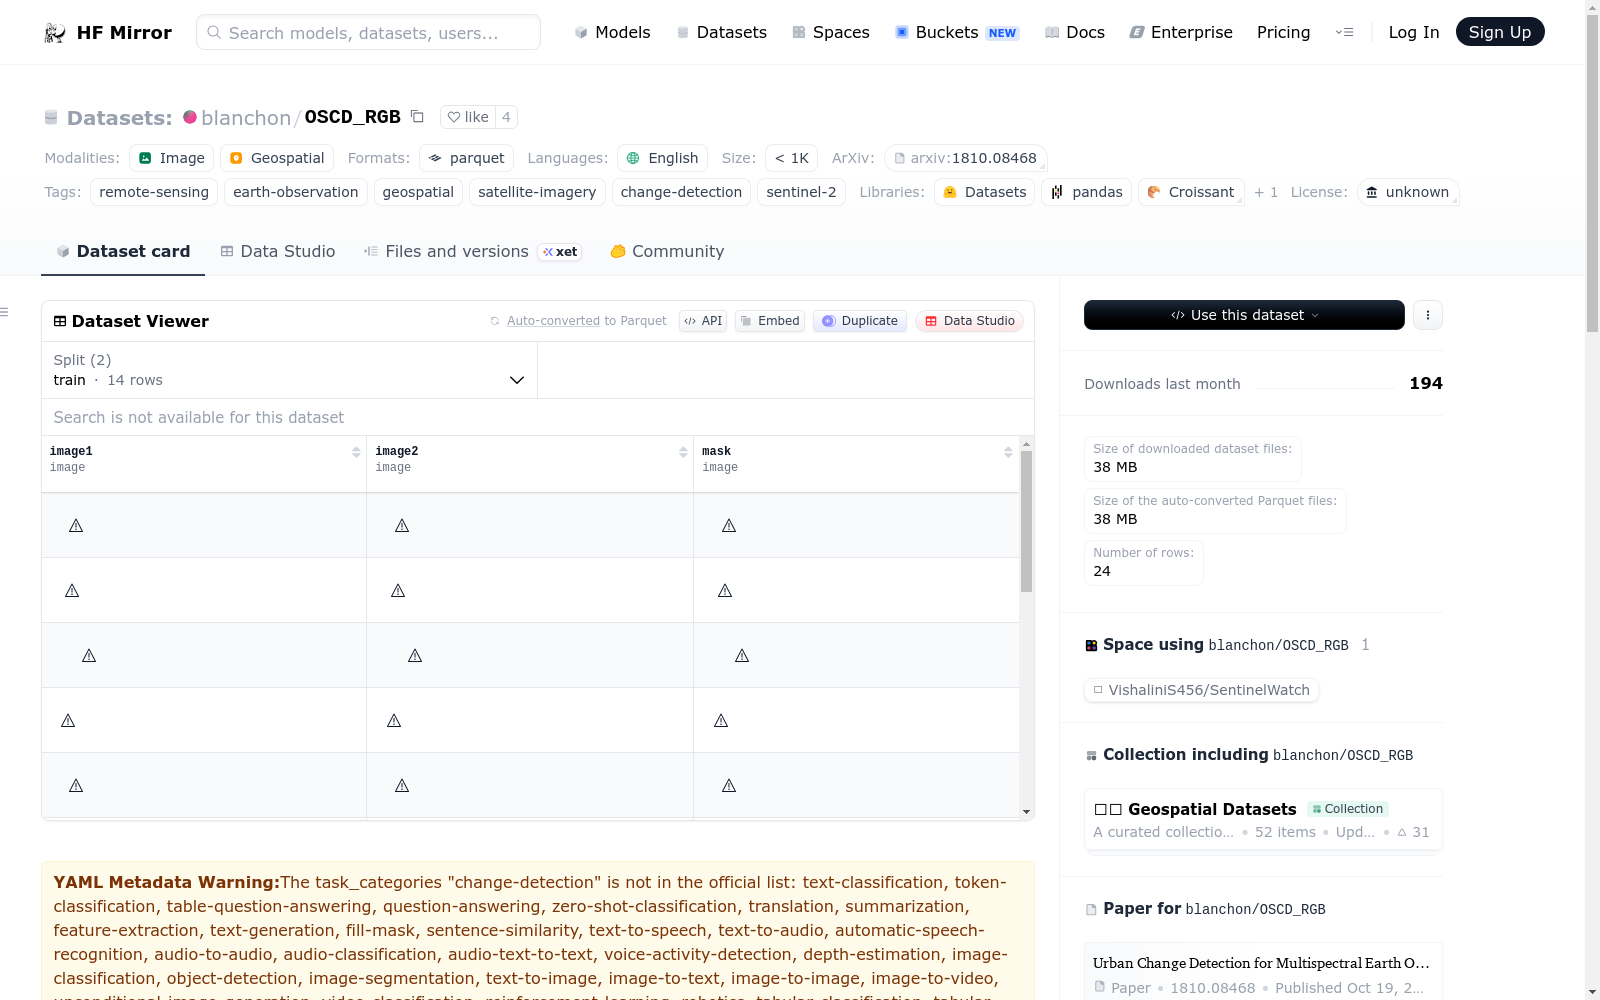Open Spaces in the top navigation
The image size is (1600, 1000).
[831, 33]
